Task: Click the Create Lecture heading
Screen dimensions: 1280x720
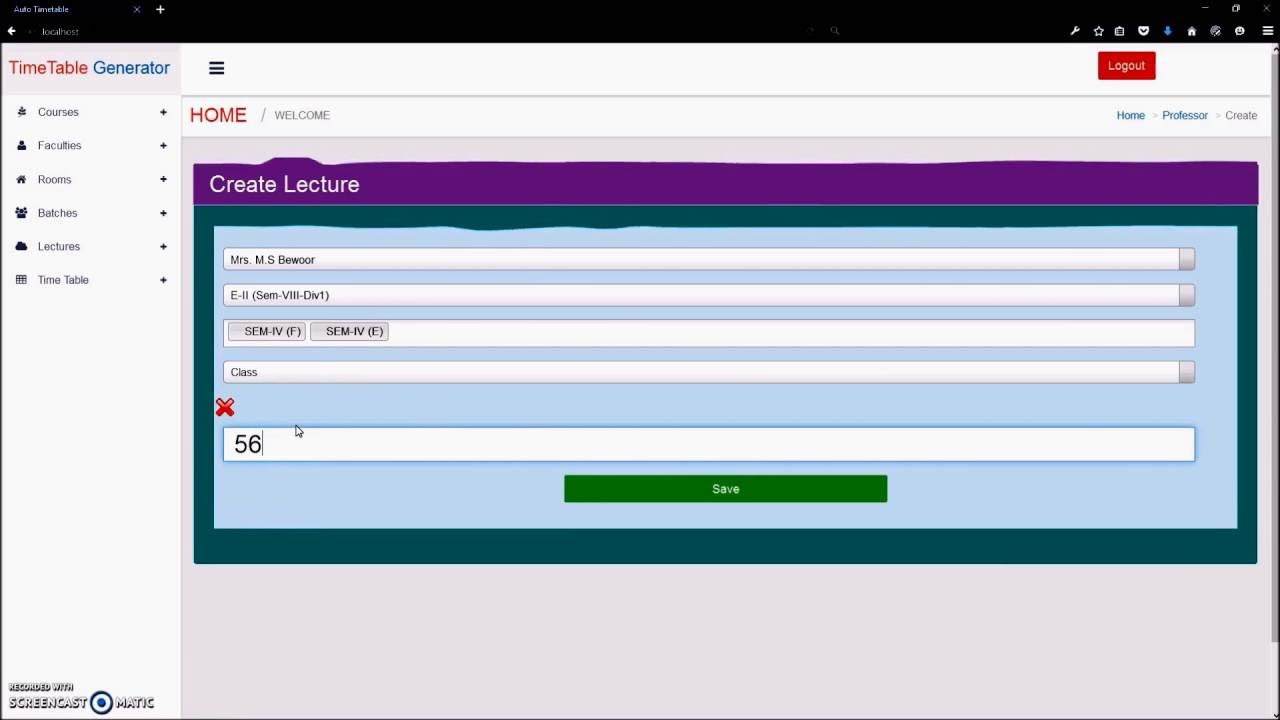Action: (x=284, y=184)
